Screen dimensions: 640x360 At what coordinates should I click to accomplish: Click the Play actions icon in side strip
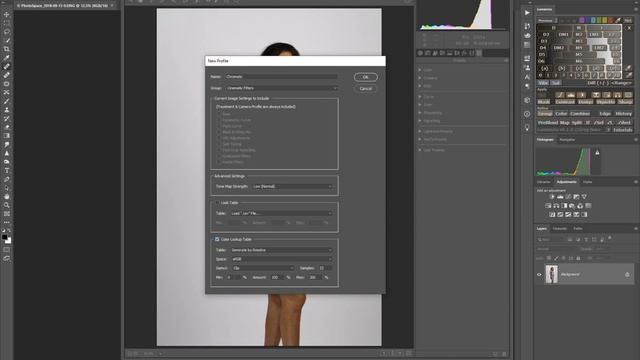[527, 13]
